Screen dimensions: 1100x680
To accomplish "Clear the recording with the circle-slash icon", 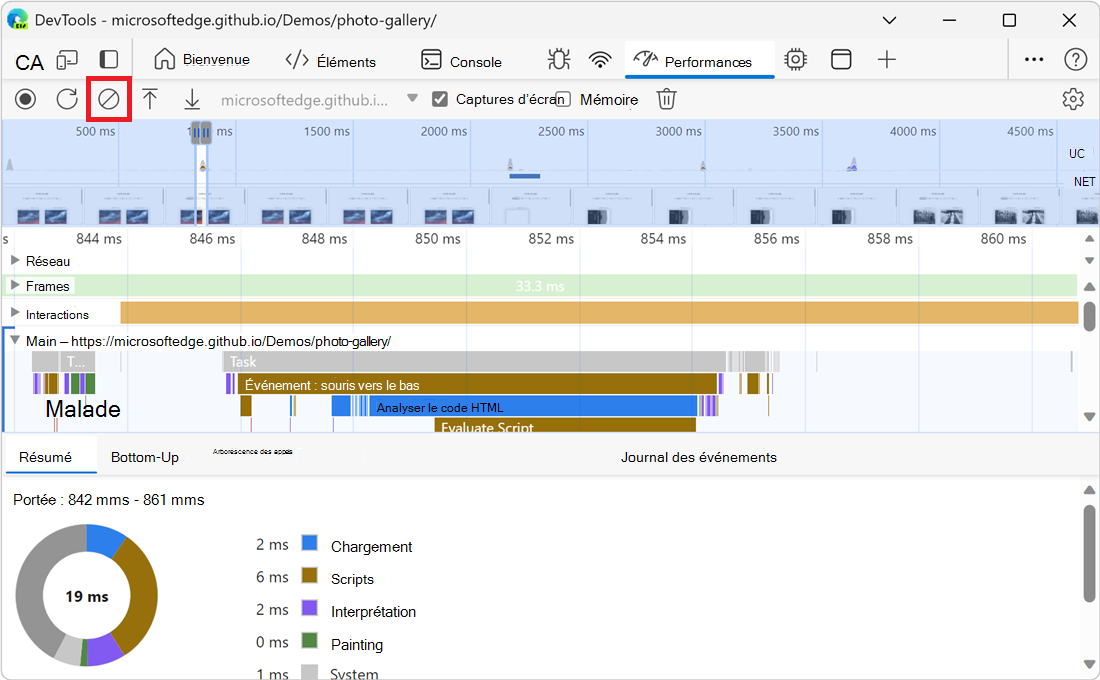I will [x=109, y=99].
